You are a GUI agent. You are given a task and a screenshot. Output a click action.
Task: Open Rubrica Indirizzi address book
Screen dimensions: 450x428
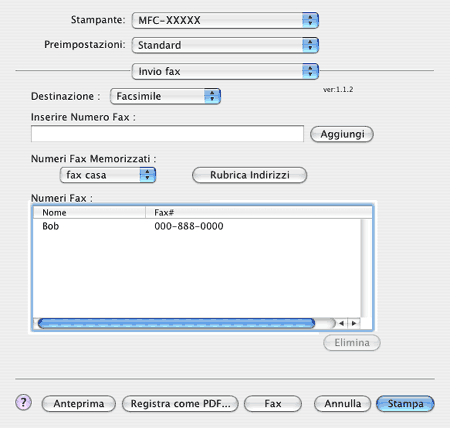click(249, 175)
